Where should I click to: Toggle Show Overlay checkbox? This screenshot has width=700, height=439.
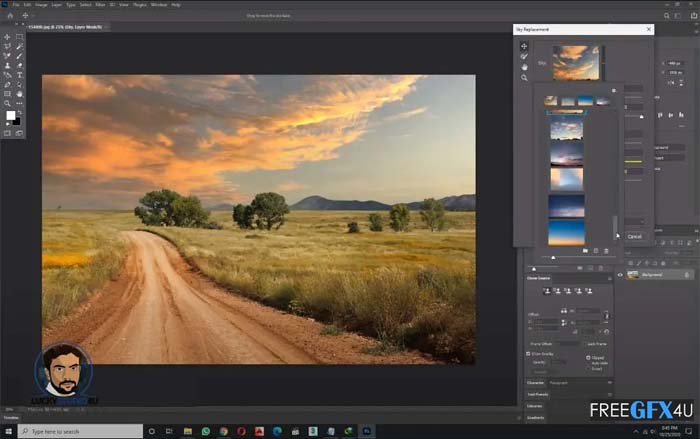tap(528, 354)
